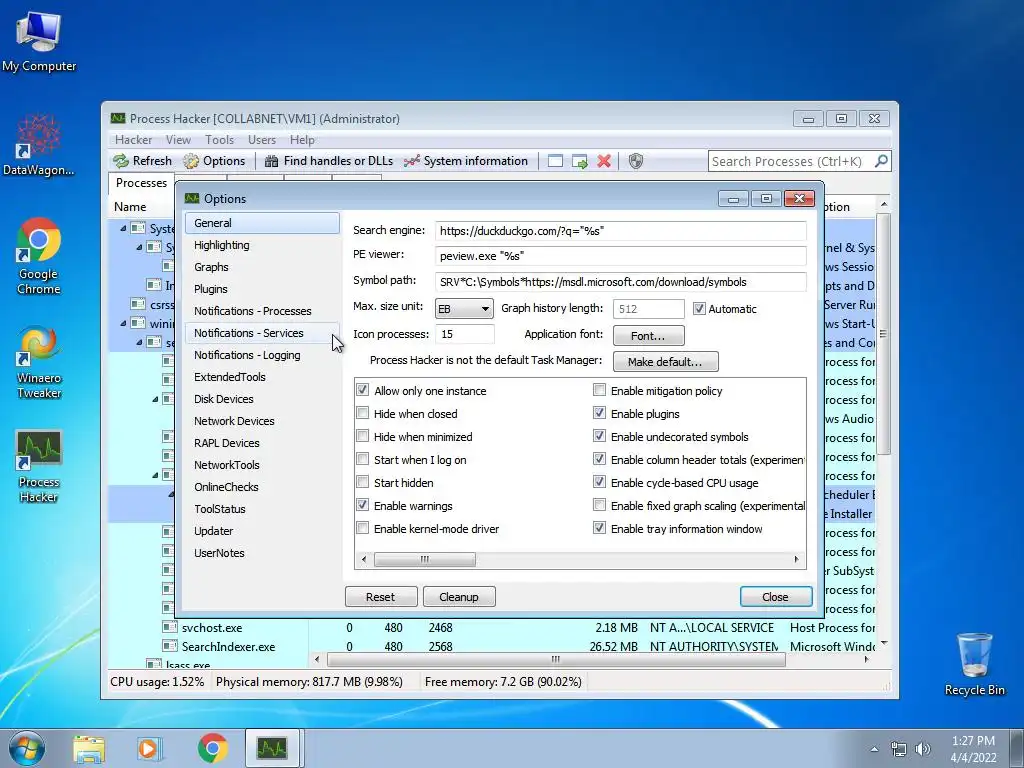
Task: Collapse the wininit tree node
Action: 123,323
